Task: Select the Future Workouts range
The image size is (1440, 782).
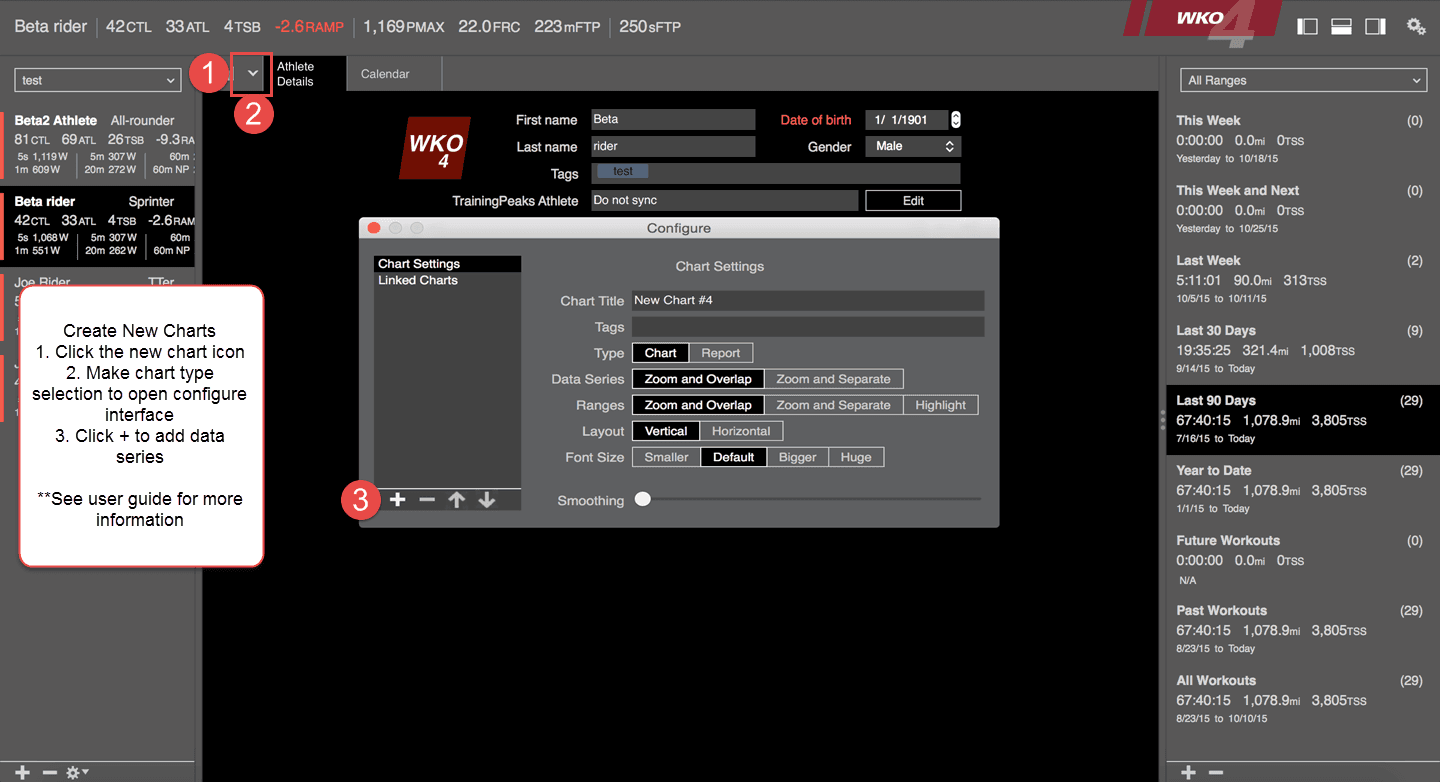Action: pos(1303,560)
